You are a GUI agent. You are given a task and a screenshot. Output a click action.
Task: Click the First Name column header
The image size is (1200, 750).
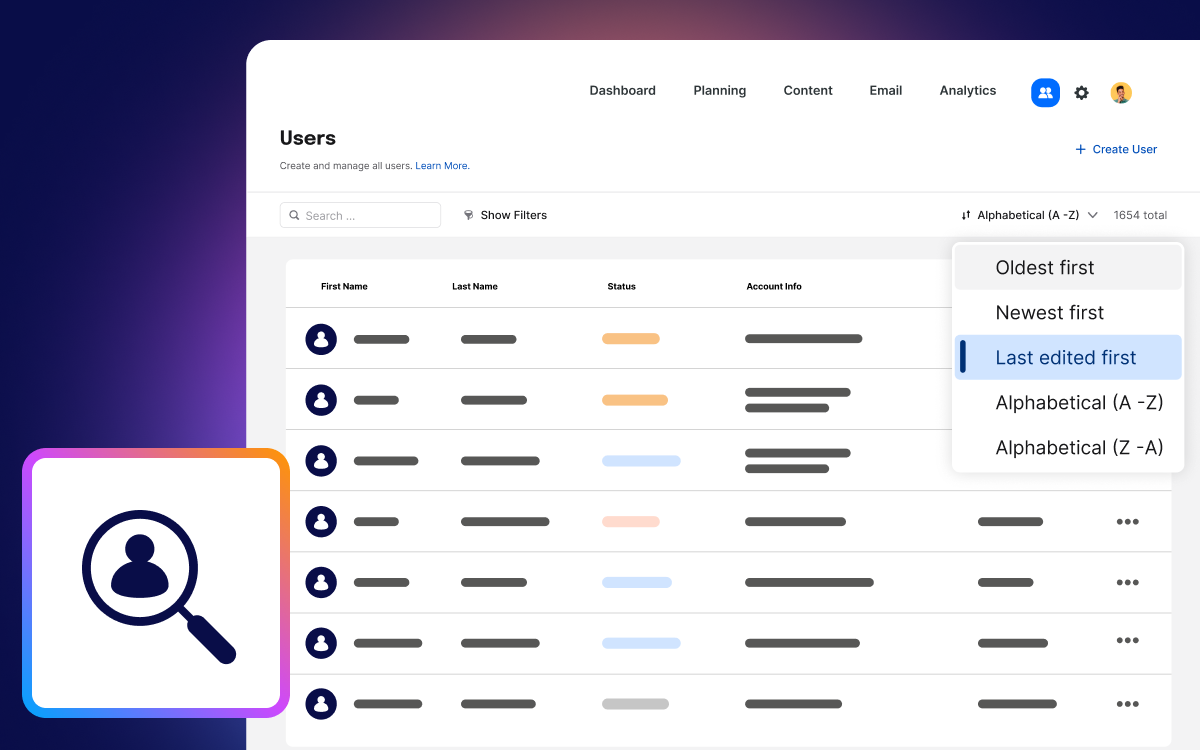(344, 287)
